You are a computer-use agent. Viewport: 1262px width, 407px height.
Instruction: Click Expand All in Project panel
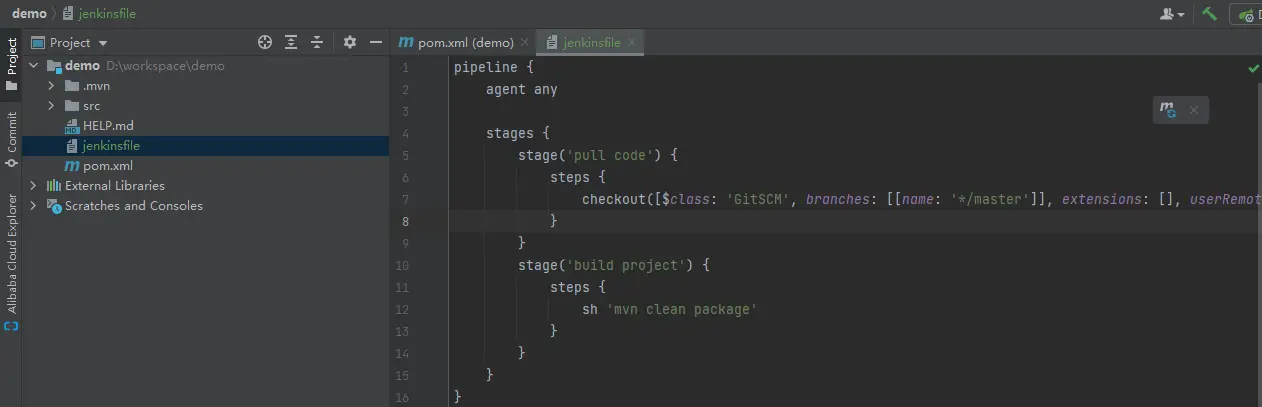tap(291, 42)
